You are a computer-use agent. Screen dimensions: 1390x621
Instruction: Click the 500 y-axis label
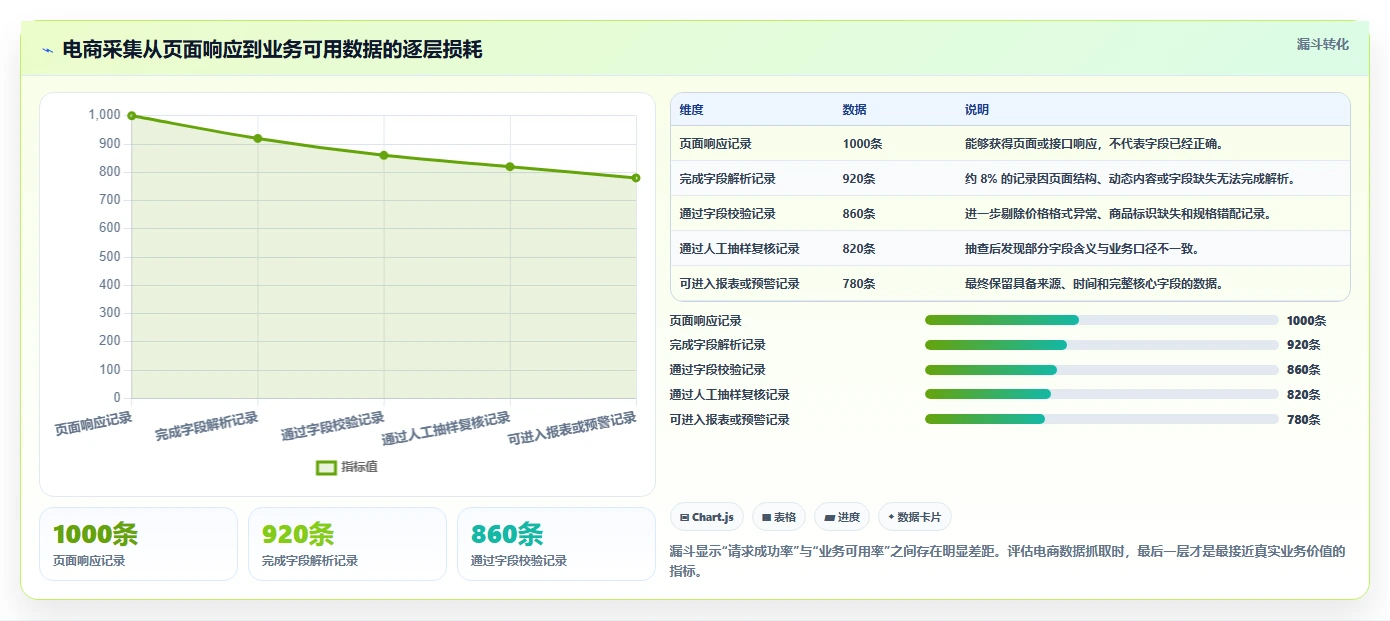pos(110,257)
